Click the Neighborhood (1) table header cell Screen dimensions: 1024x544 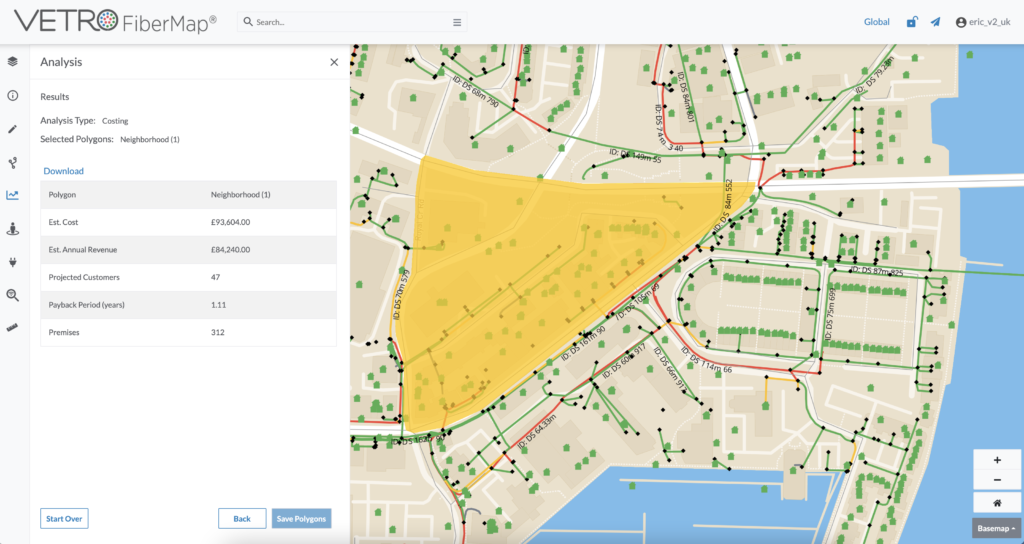pos(240,195)
